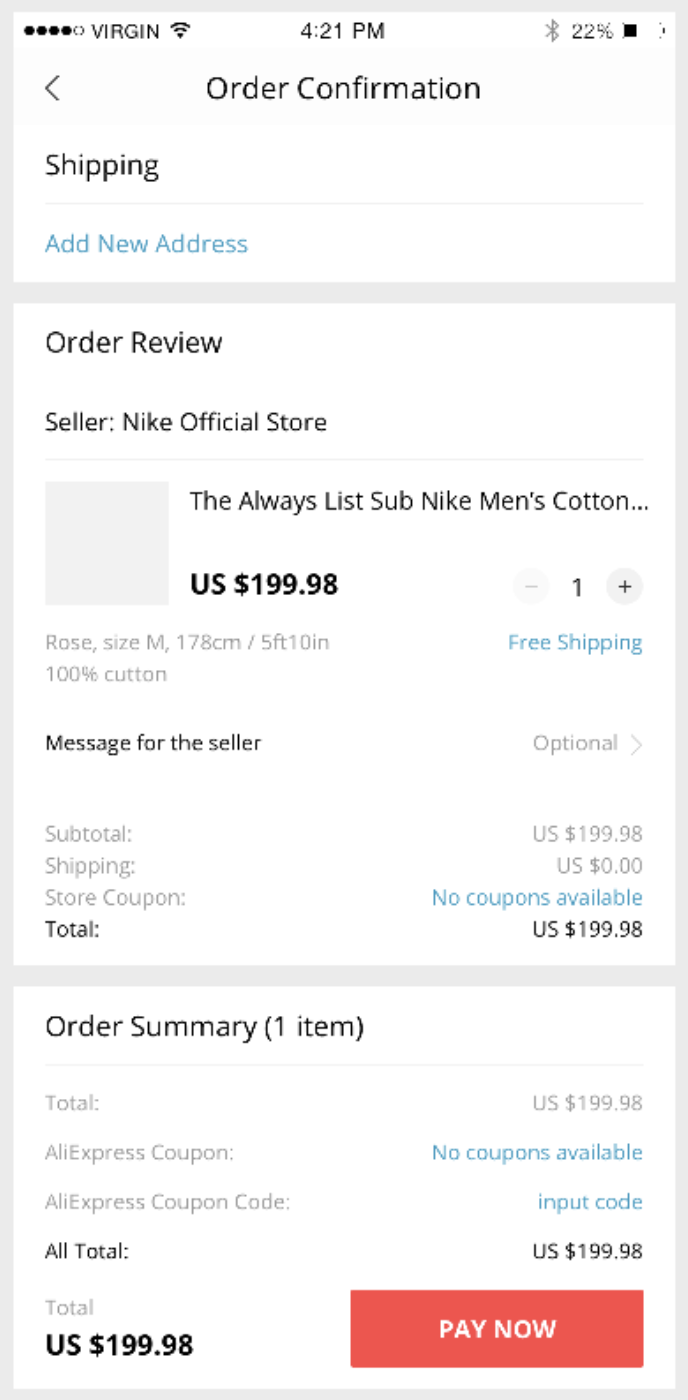Screen dimensions: 688x1400
Task: Tap the 4:21 PM status bar clock
Action: (342, 31)
